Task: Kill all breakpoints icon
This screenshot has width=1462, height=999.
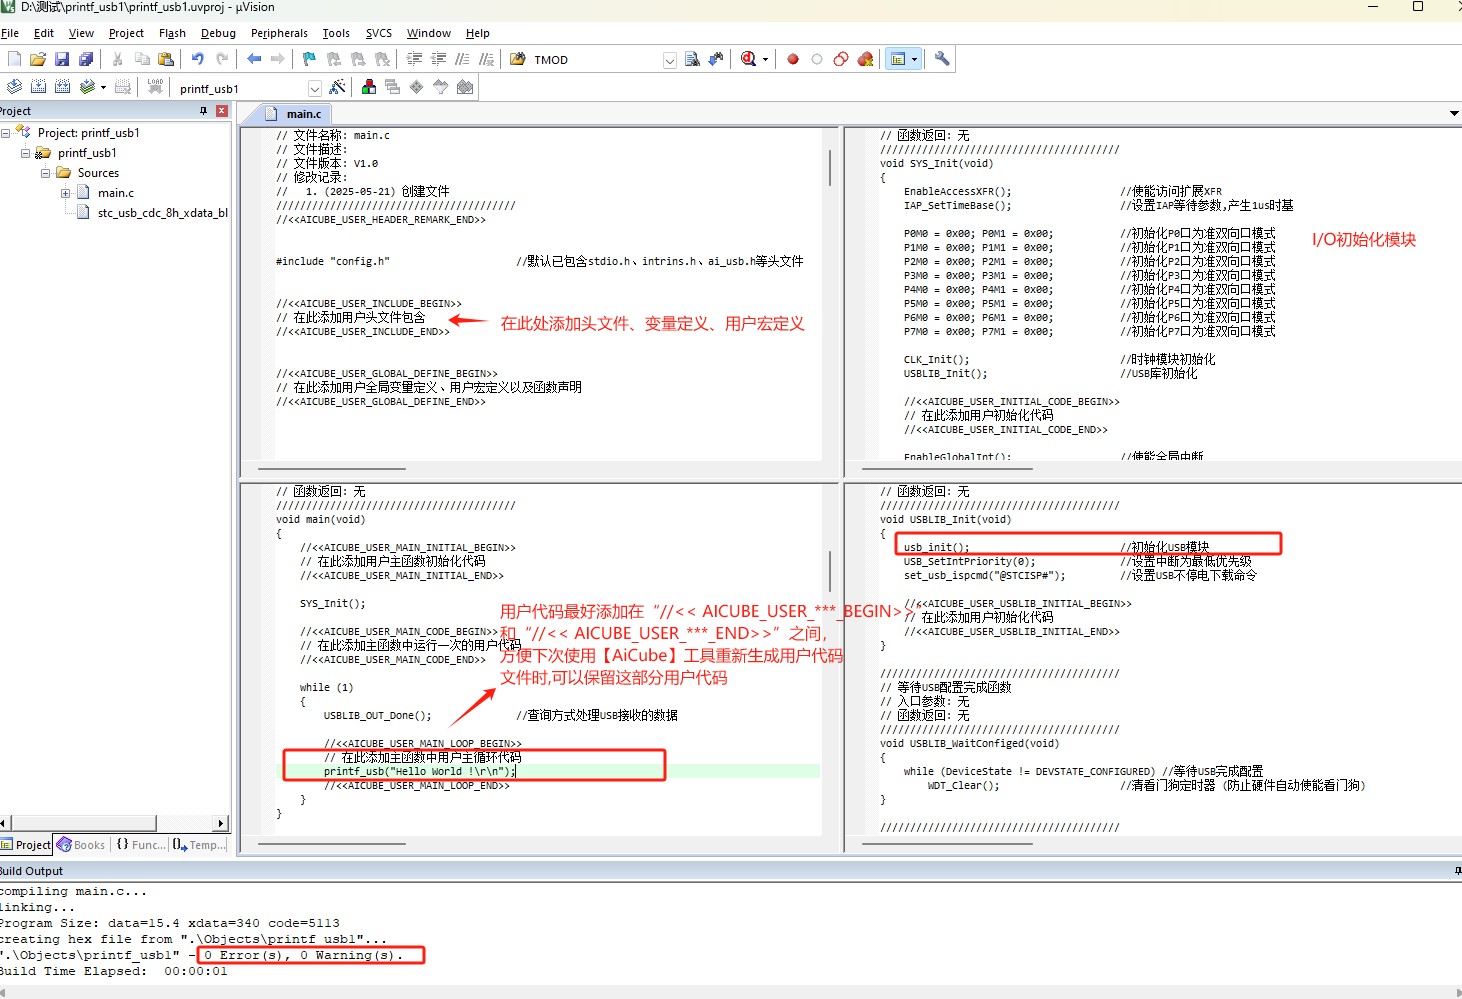Action: click(866, 59)
